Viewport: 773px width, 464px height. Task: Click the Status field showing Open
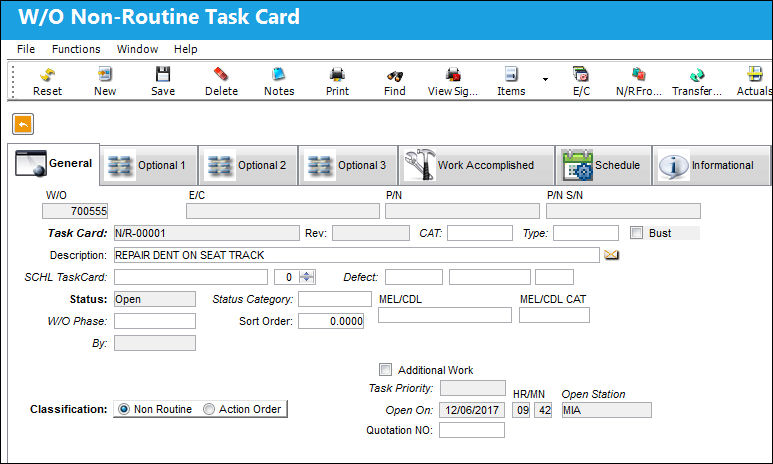pos(155,299)
